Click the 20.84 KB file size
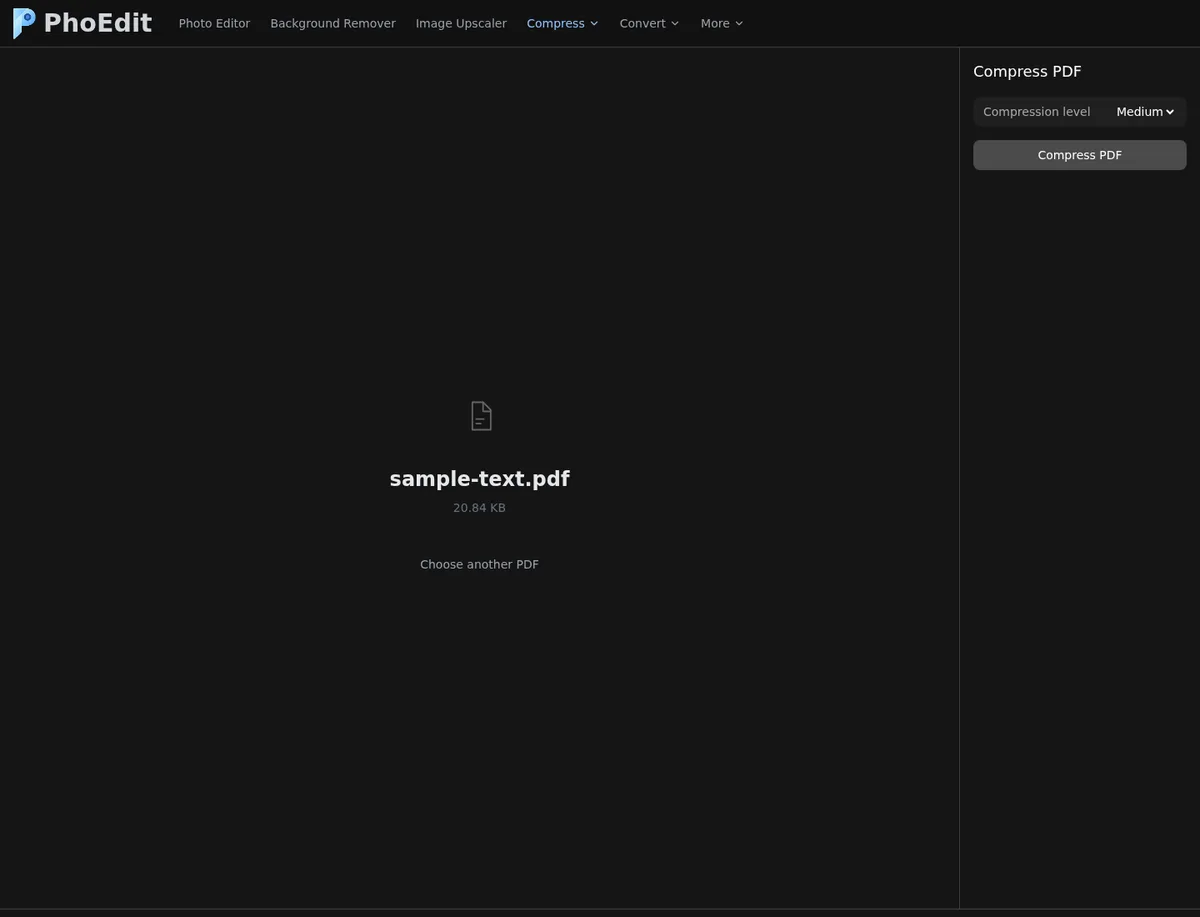The image size is (1200, 917). tap(479, 508)
